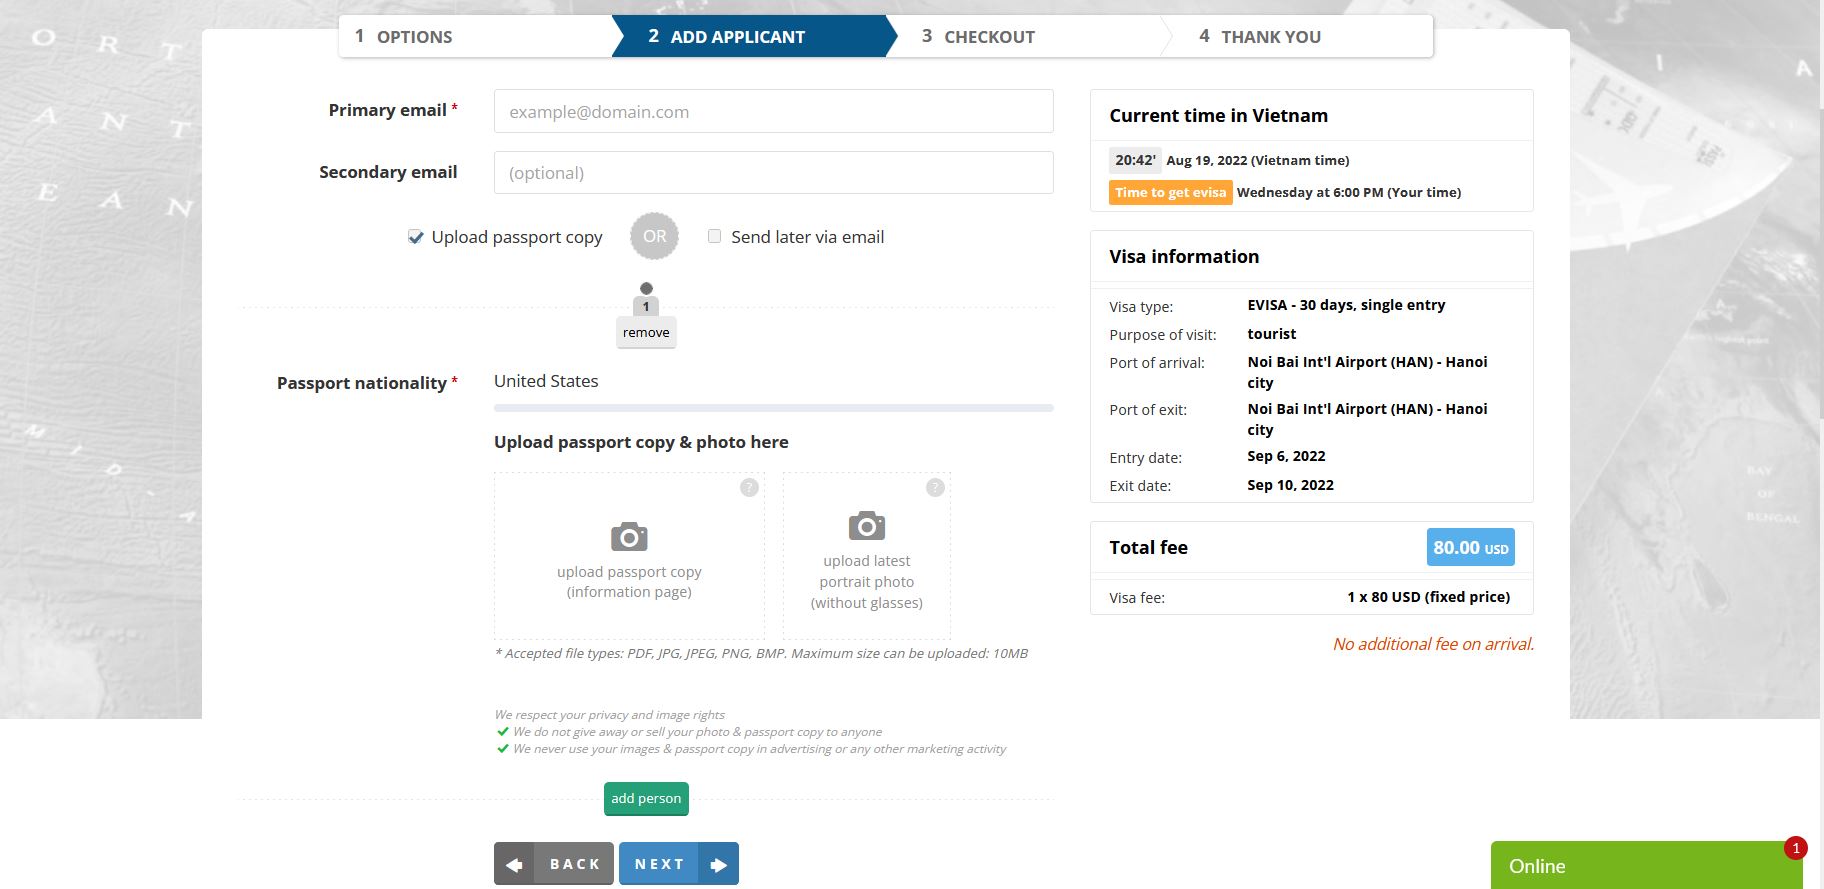Viewport: 1824px width, 889px height.
Task: Open help icon on passport copy box
Action: coord(749,487)
